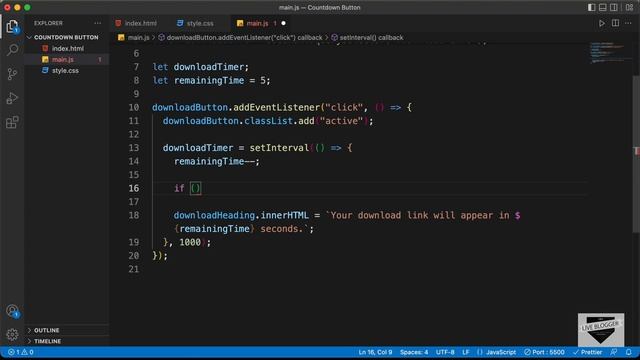Change the UTF-8 file encoding
This screenshot has height=360, width=640.
(x=445, y=352)
